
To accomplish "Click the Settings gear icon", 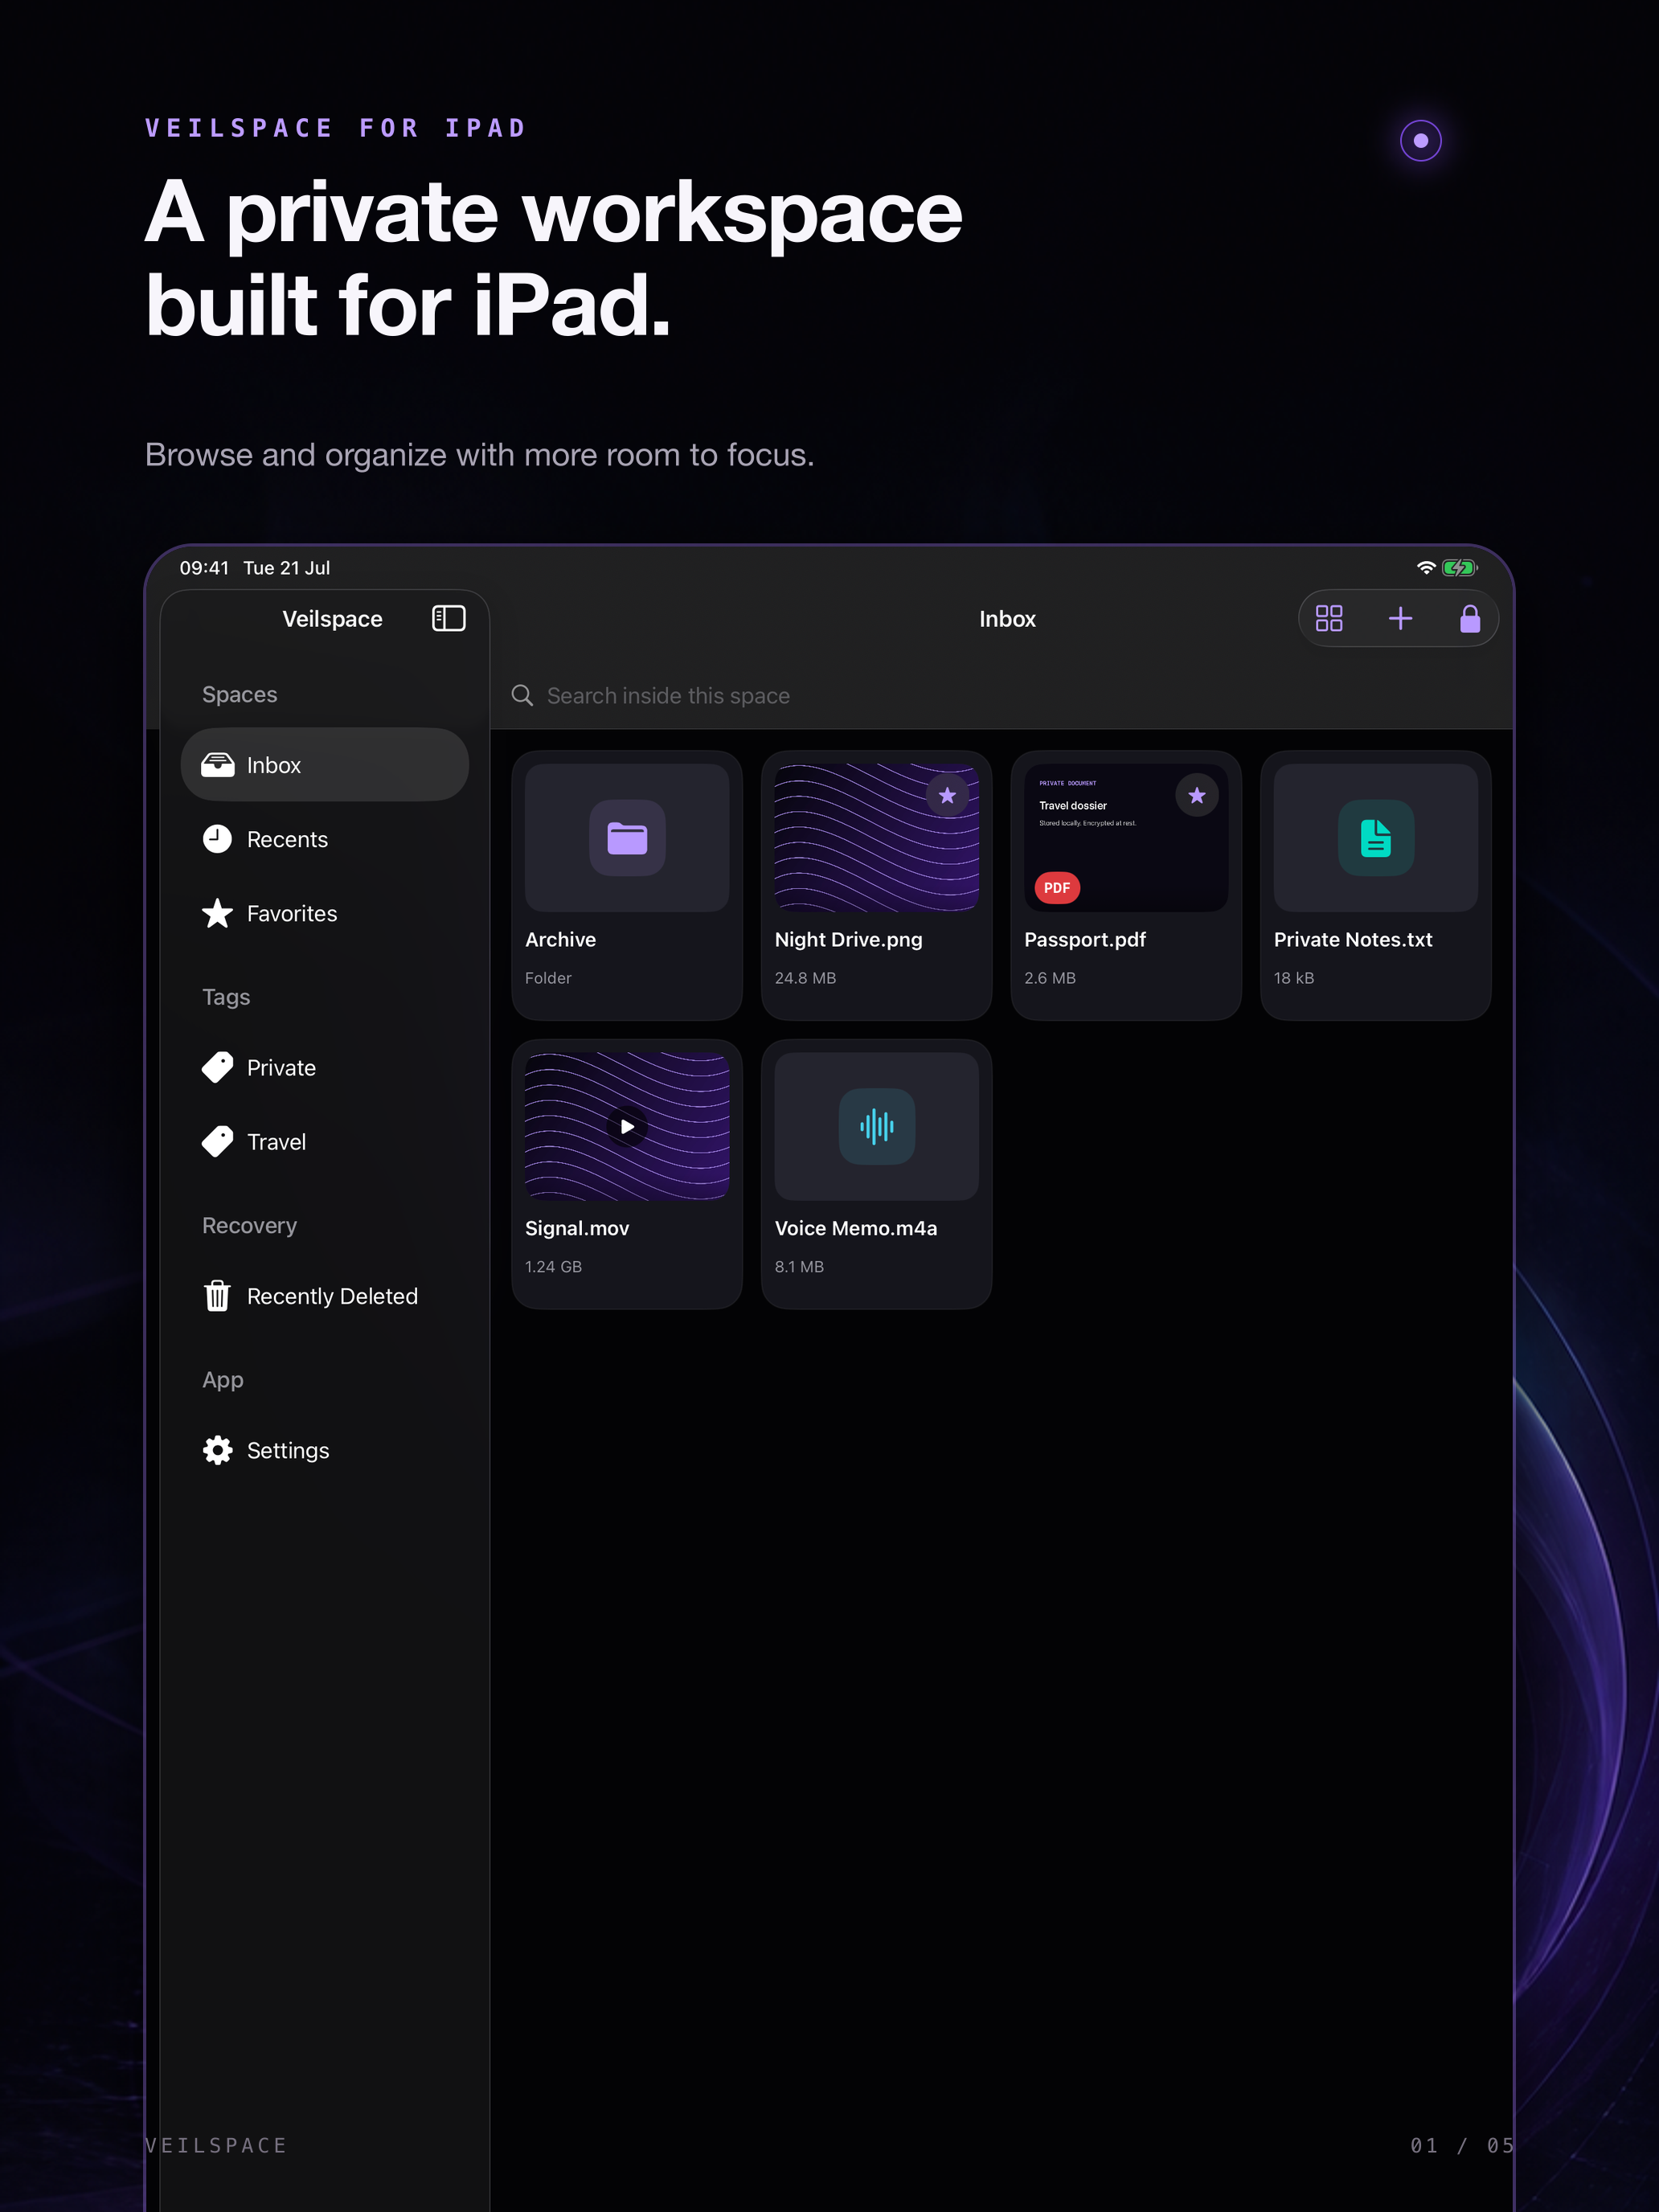I will 217,1450.
